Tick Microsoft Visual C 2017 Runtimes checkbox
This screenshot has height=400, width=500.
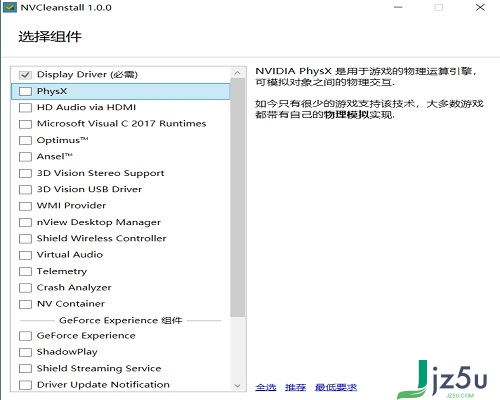pyautogui.click(x=25, y=124)
